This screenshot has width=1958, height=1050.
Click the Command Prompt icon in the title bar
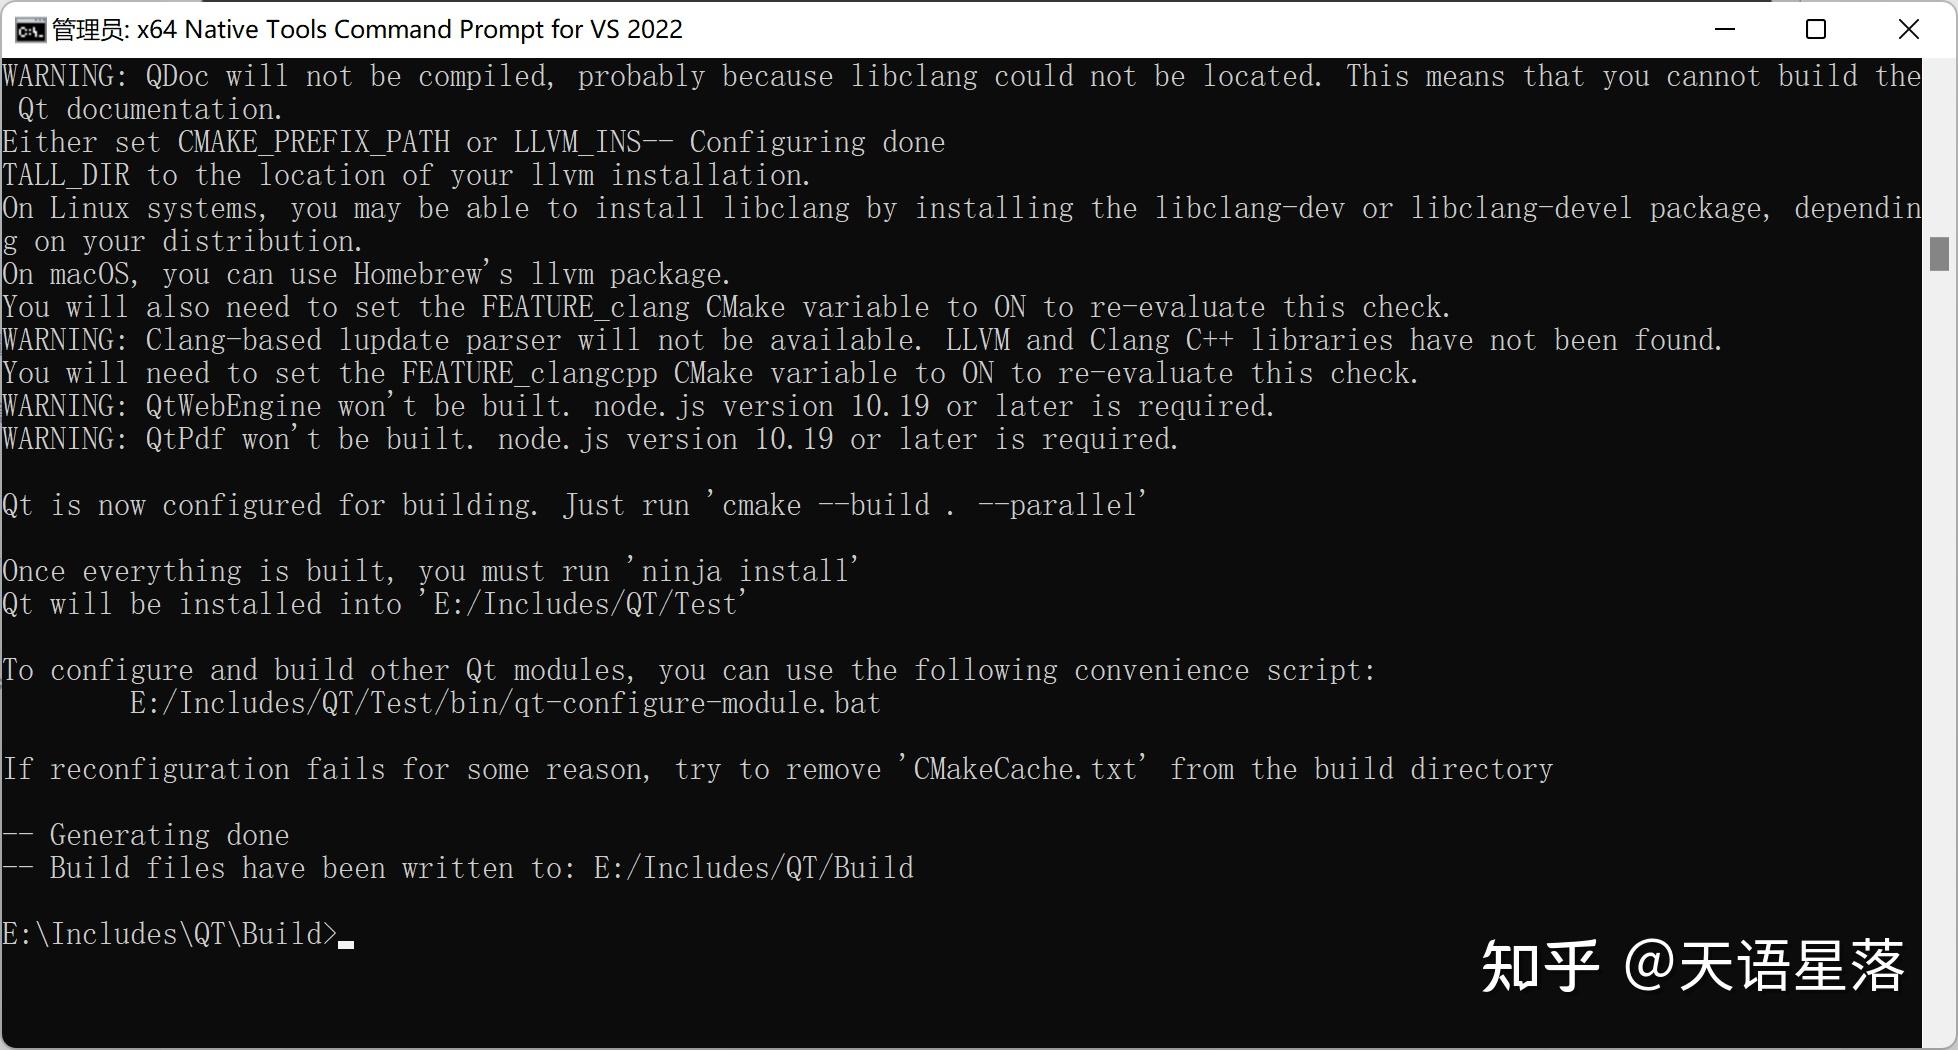29,29
